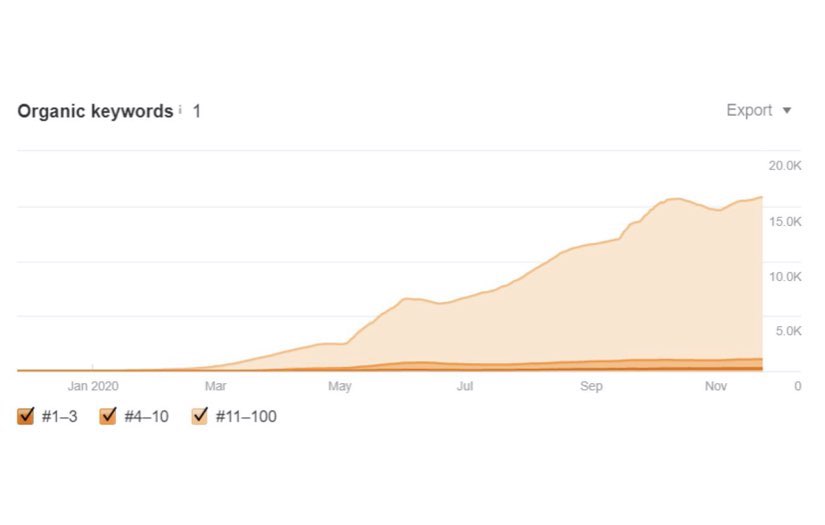Click the Sep label on the x-axis

click(591, 386)
